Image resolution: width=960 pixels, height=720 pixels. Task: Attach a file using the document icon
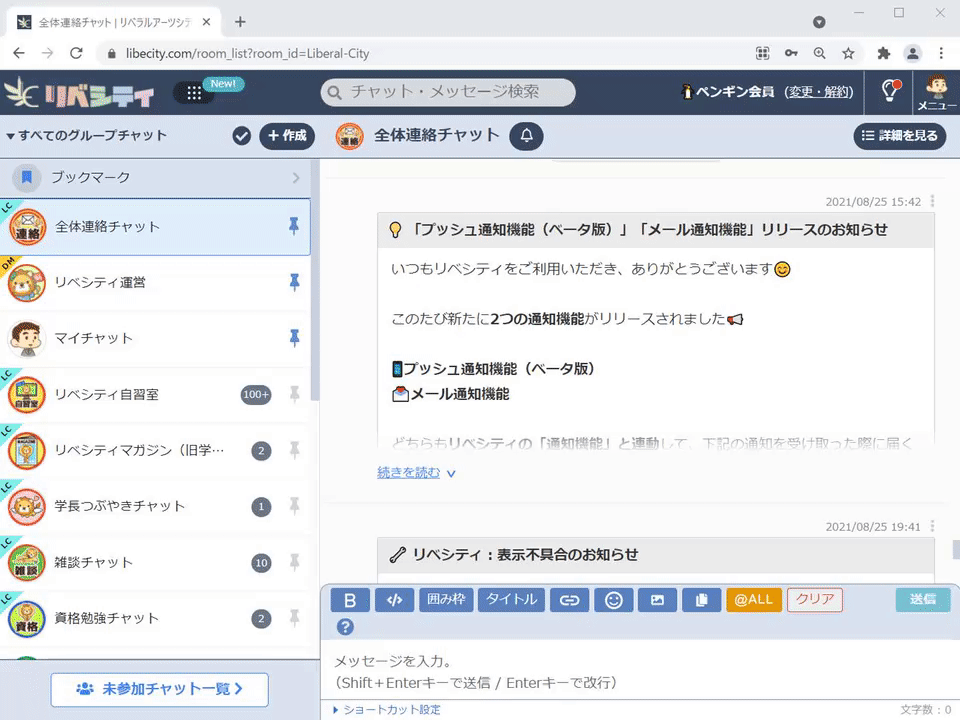pos(702,600)
